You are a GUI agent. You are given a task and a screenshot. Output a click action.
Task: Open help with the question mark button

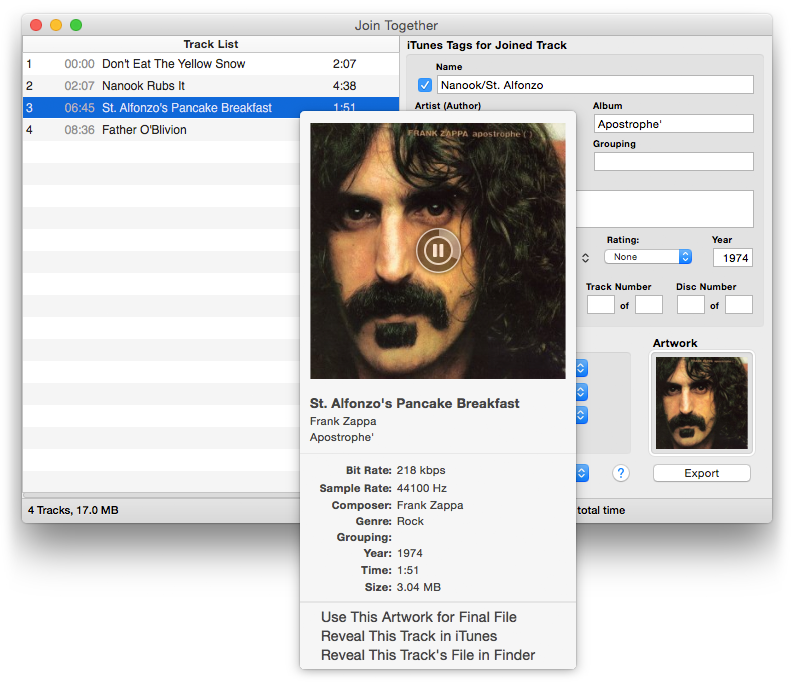[621, 473]
